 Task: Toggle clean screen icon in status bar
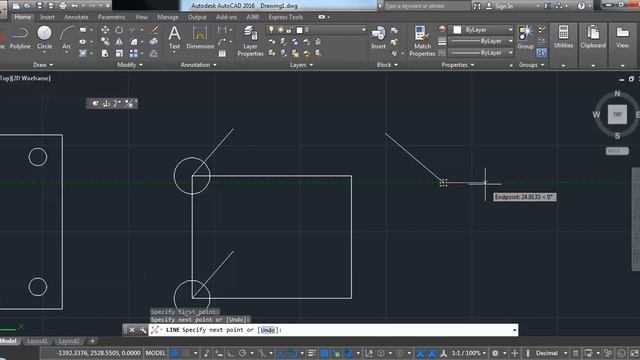(634, 353)
